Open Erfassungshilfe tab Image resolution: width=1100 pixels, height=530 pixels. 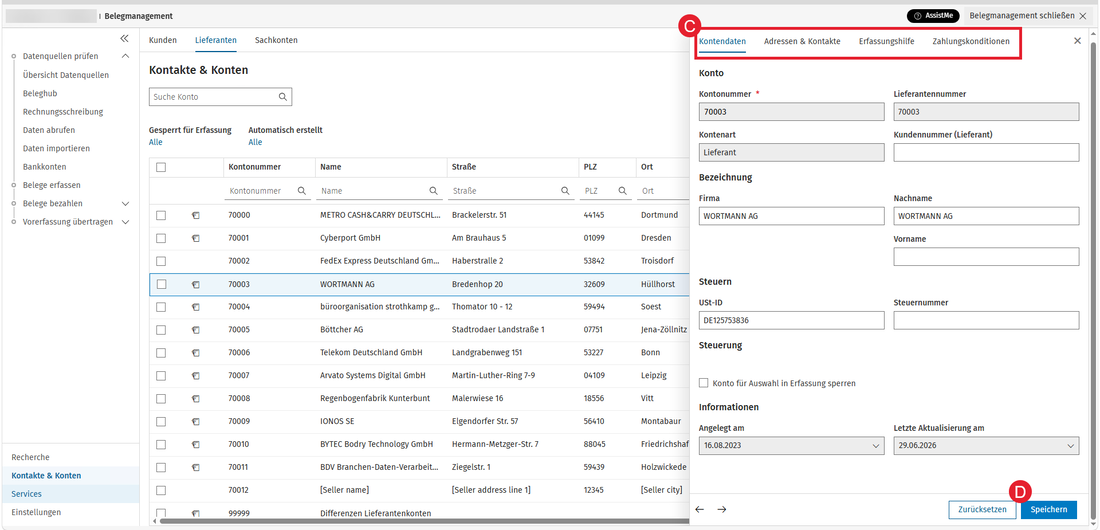tap(887, 41)
